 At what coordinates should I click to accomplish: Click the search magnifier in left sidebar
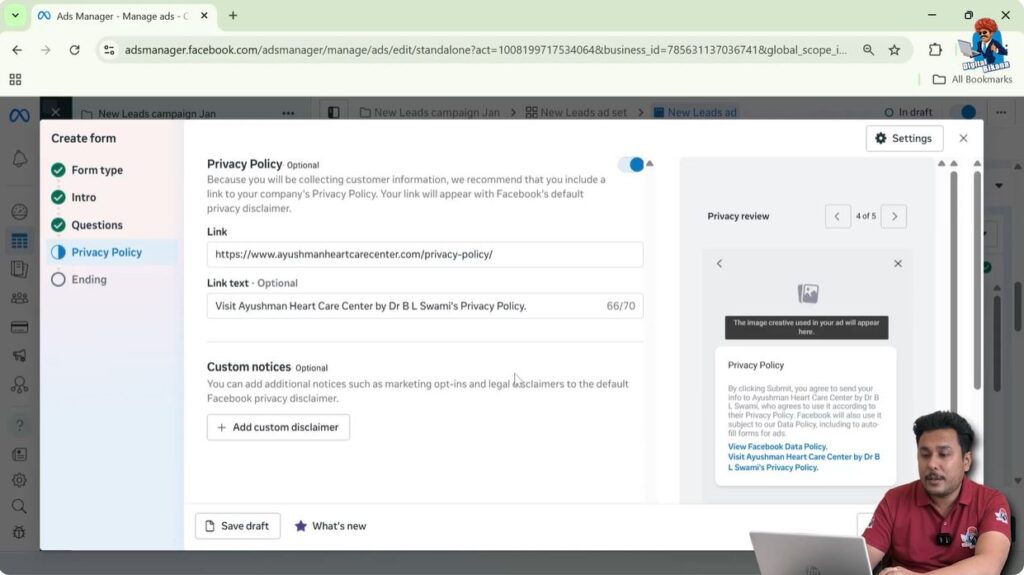pyautogui.click(x=20, y=506)
